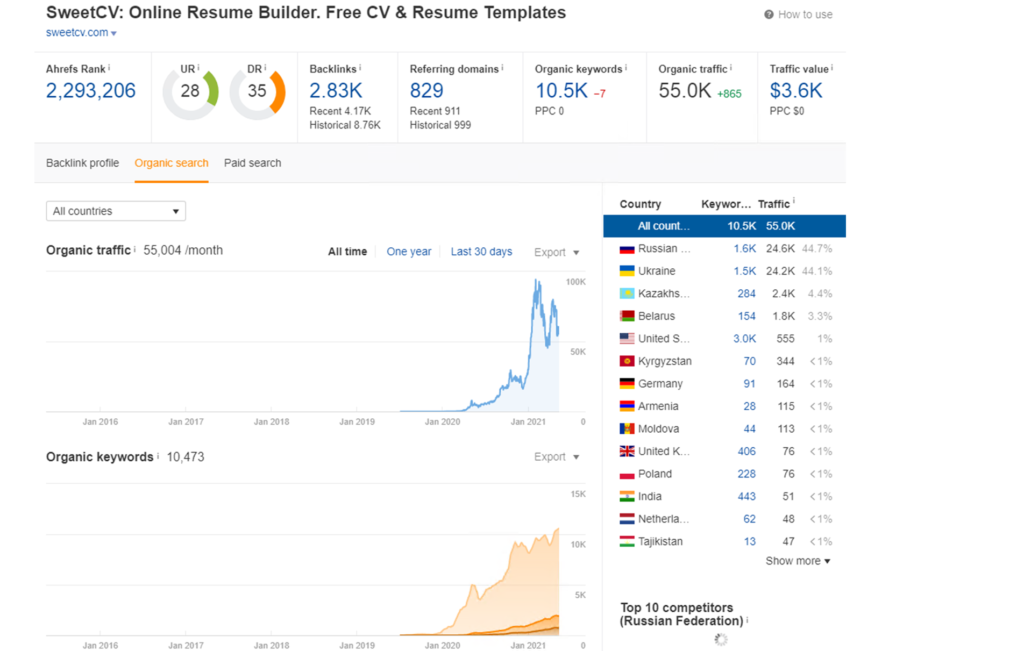The height and width of the screenshot is (651, 1024).
Task: Click the Country column header
Action: (640, 204)
